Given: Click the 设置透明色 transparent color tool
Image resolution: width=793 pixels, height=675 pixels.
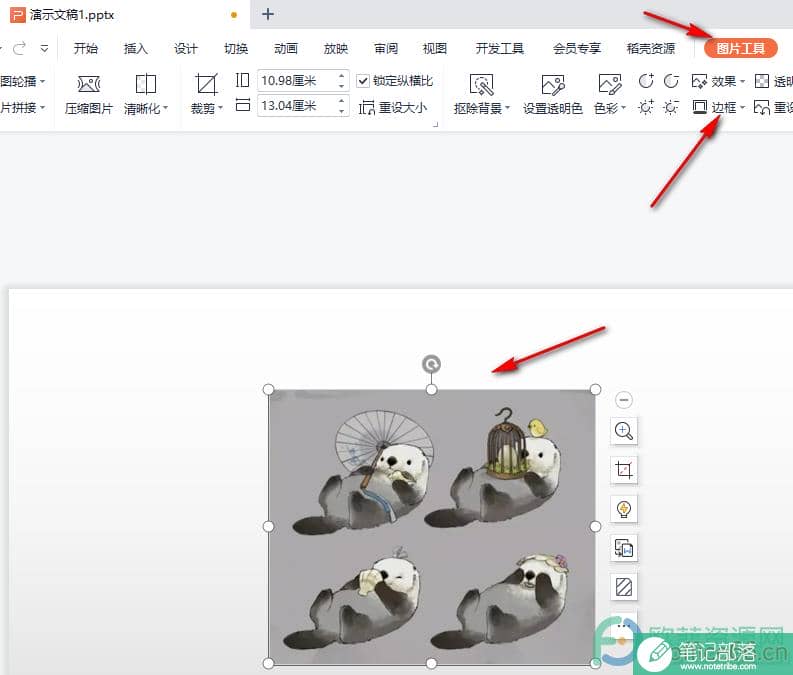Looking at the screenshot, I should pyautogui.click(x=552, y=94).
